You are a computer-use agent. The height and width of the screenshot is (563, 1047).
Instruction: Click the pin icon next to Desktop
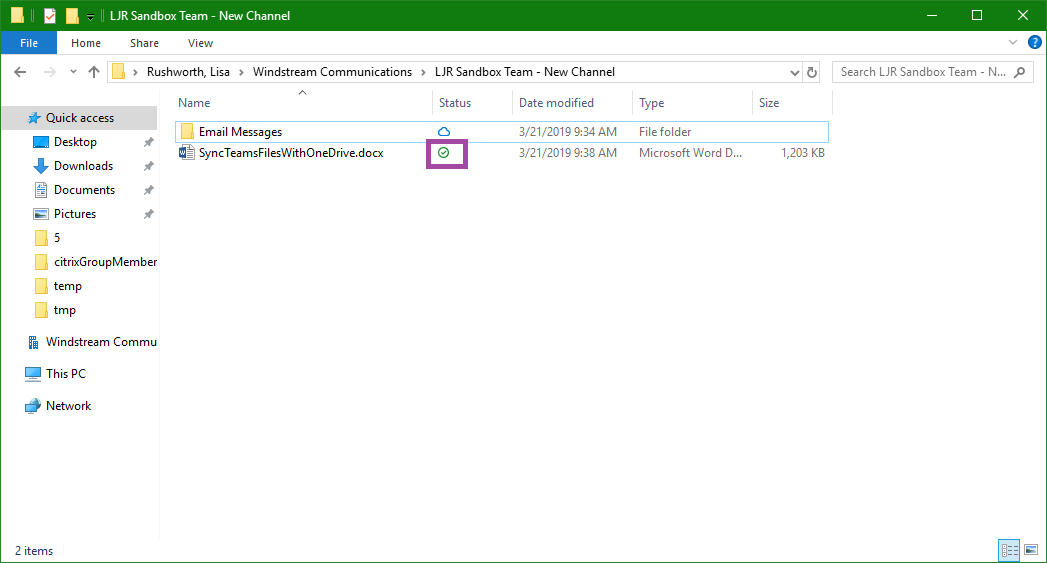click(148, 142)
